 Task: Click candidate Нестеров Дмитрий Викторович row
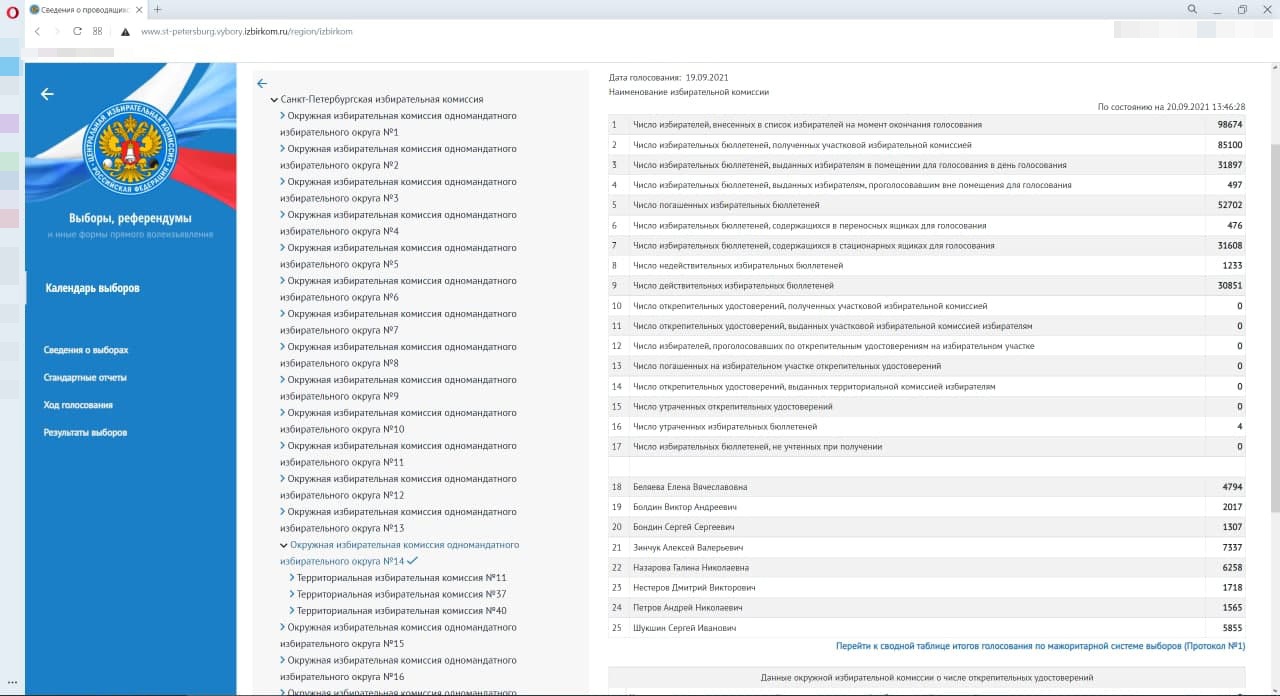click(x=927, y=588)
